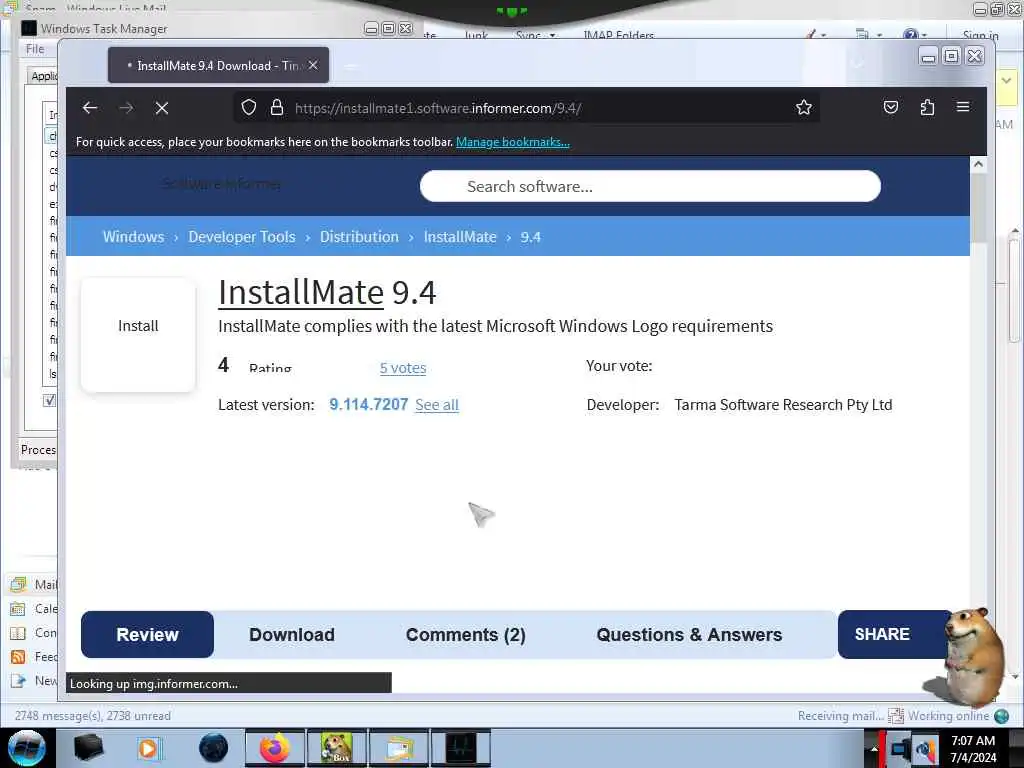
Task: Close the InstallMate 9.4 Download tab
Action: (x=313, y=65)
